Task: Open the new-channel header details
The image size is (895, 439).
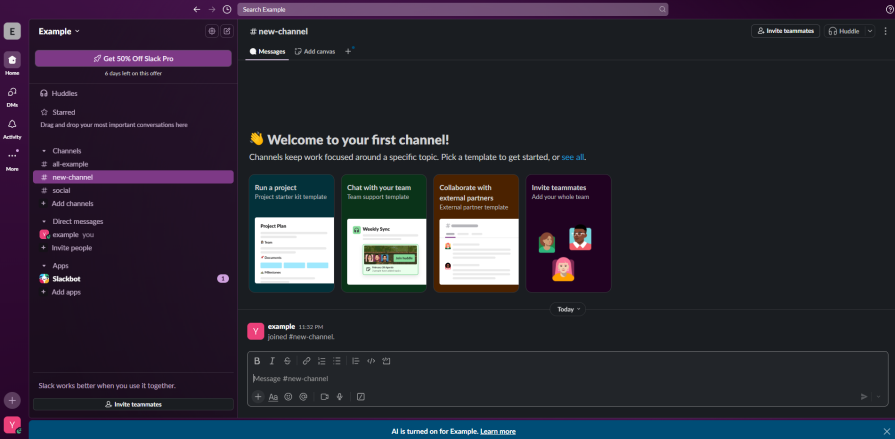Action: [279, 31]
